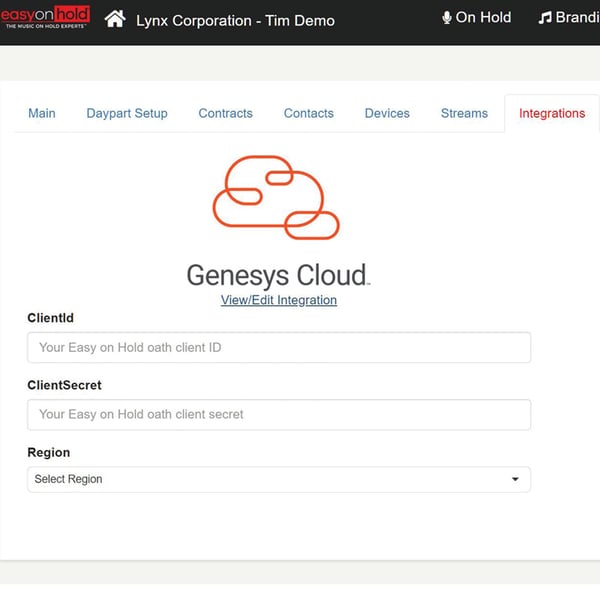Go to the Streams tab
Screen dimensions: 600x600
(464, 113)
